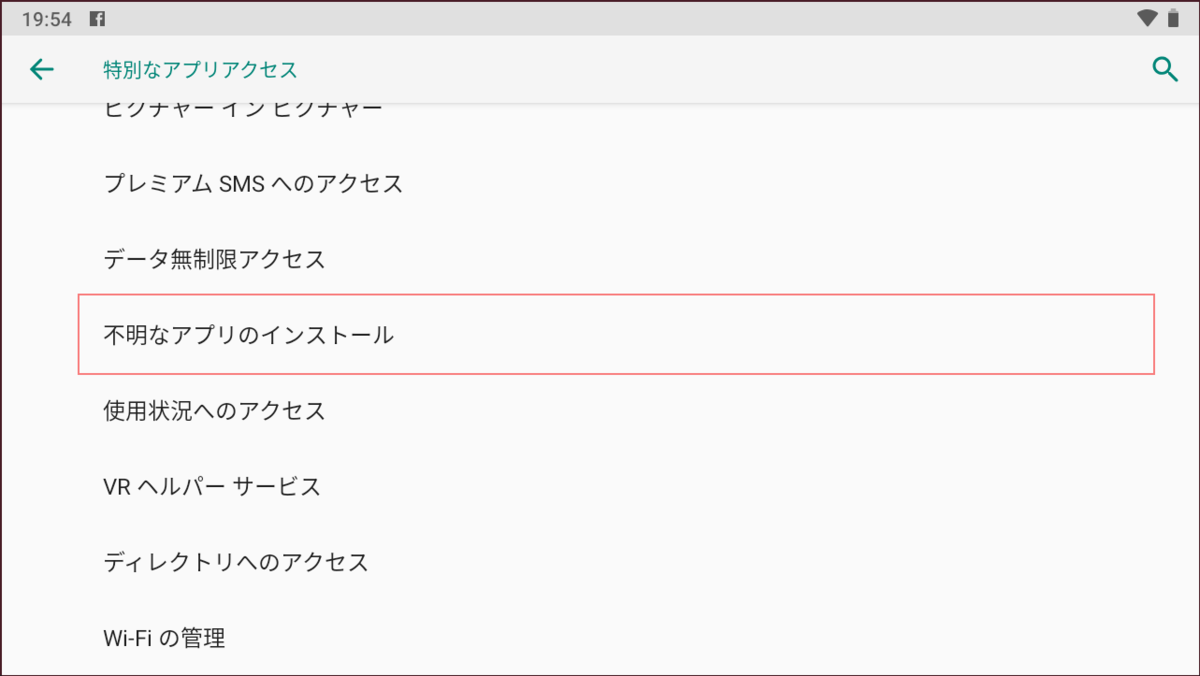
Task: Select VR ヘルパー サービス
Action: 212,487
